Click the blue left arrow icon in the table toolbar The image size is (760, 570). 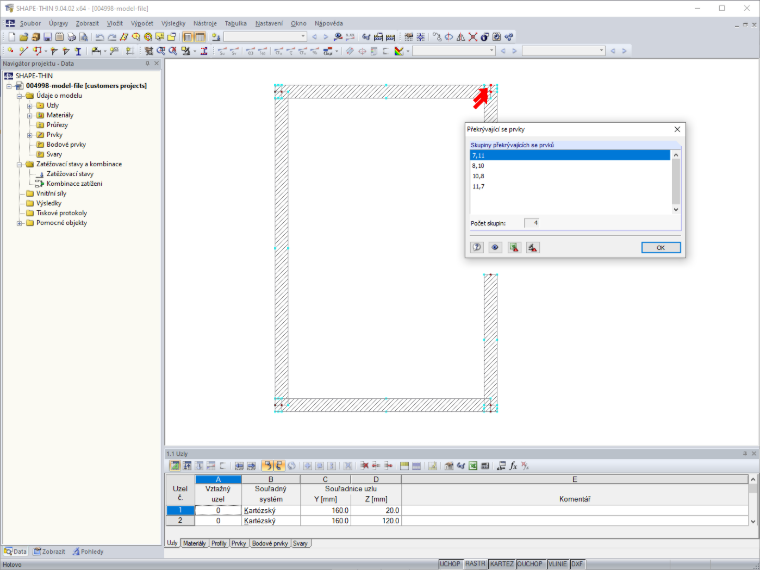[239, 466]
